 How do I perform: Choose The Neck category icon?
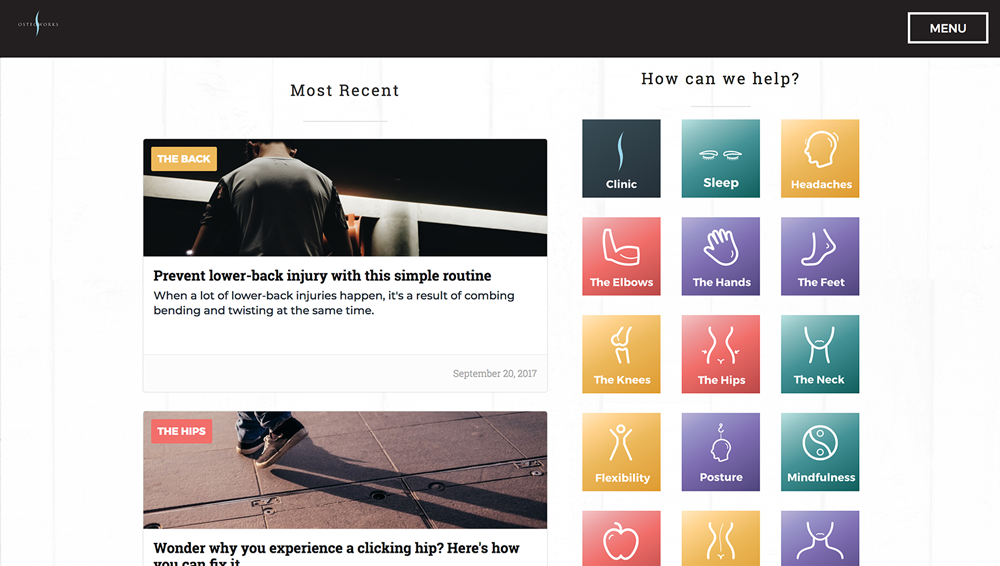820,354
